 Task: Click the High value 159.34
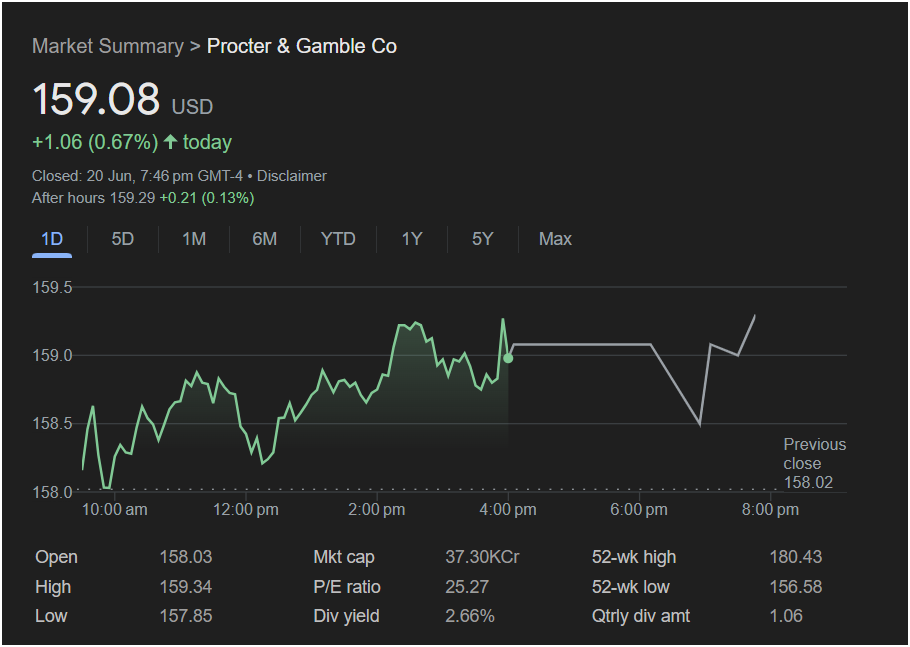pos(186,587)
